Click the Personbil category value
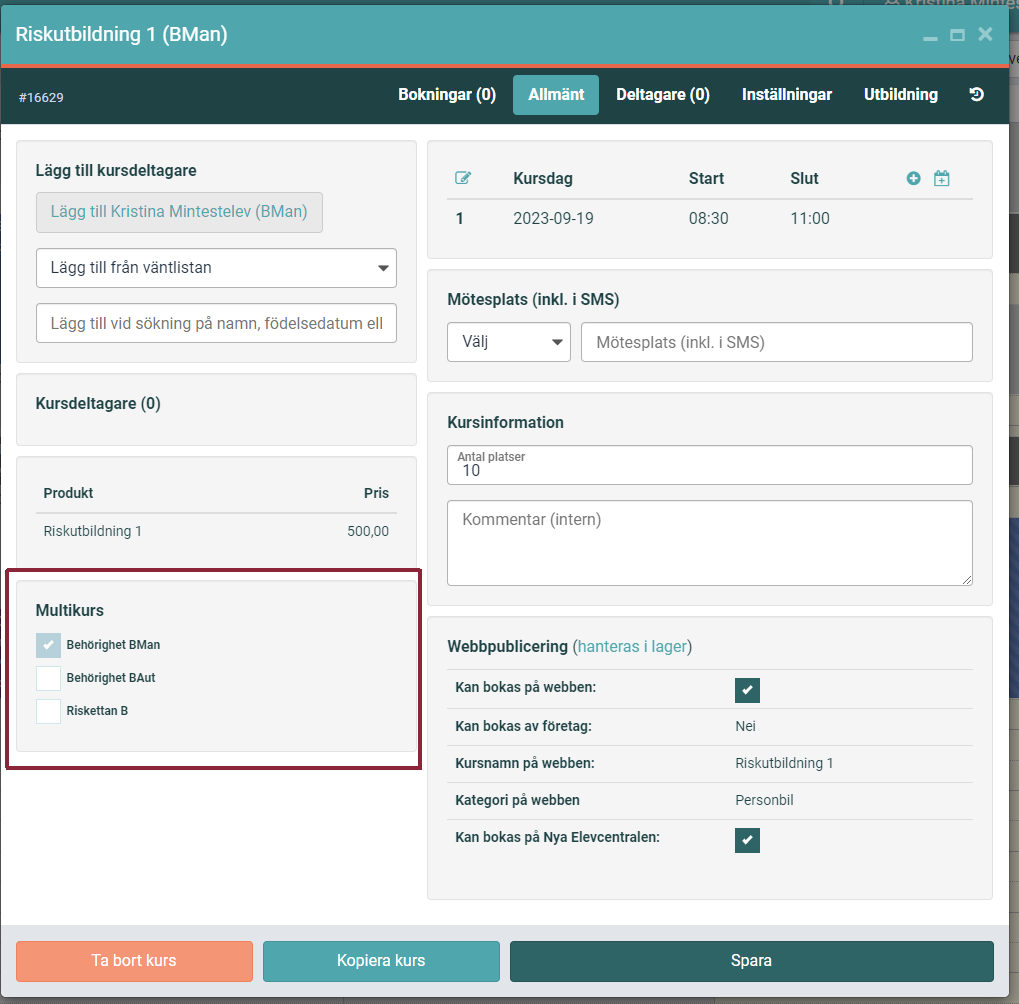This screenshot has height=1004, width=1019. tap(764, 800)
